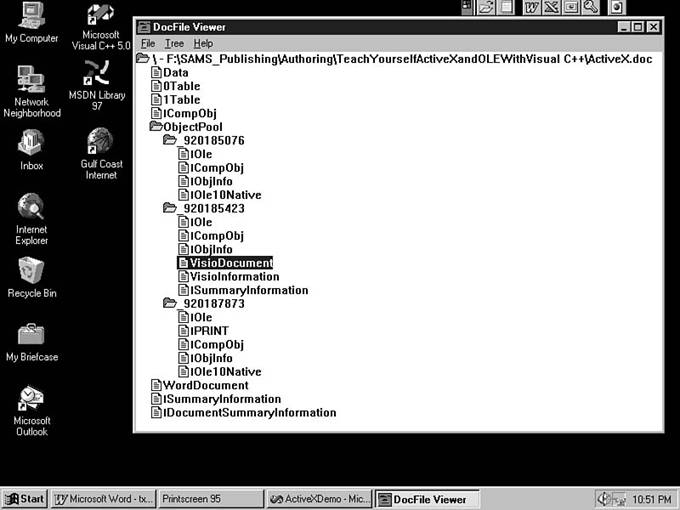Click the system tray clock
The width and height of the screenshot is (680, 510).
click(x=651, y=498)
